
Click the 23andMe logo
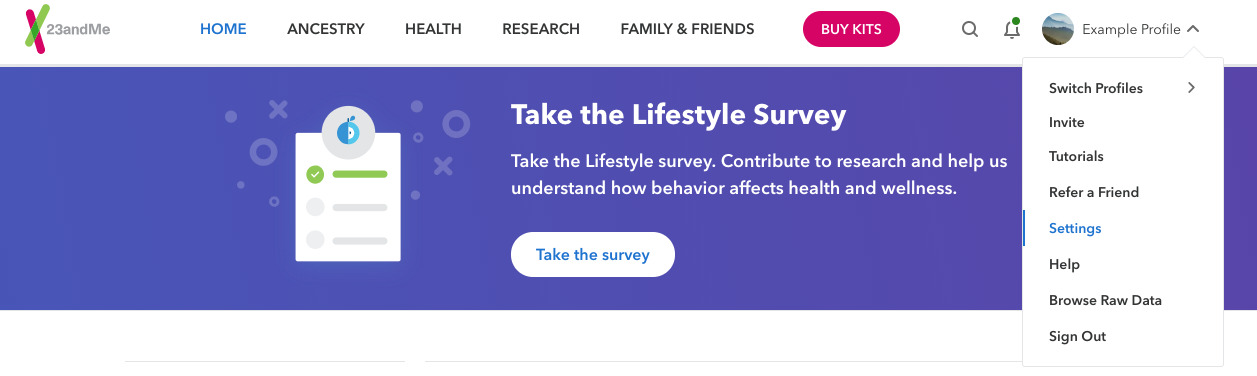tap(67, 30)
